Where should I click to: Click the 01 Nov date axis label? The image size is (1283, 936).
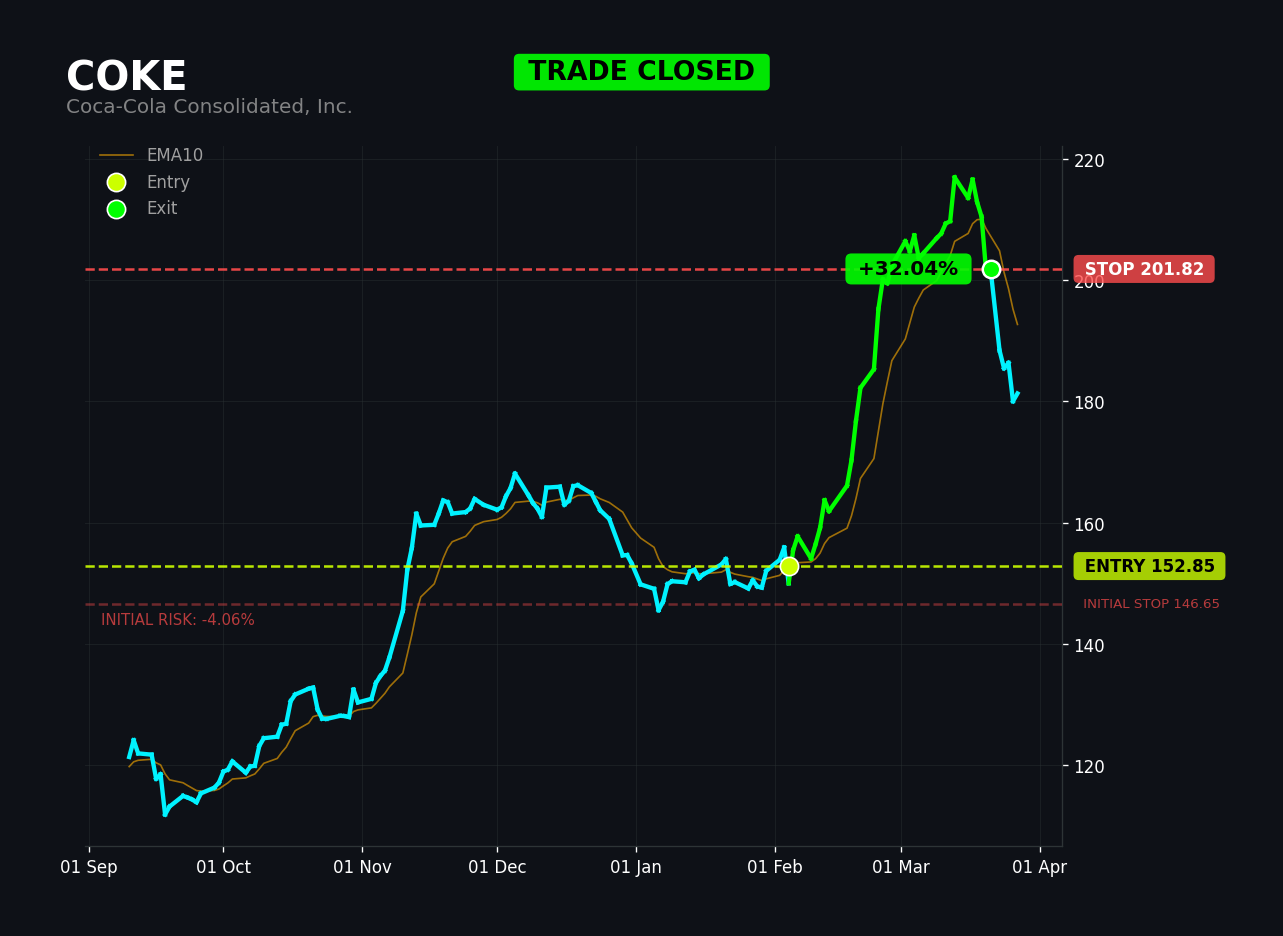(x=362, y=867)
